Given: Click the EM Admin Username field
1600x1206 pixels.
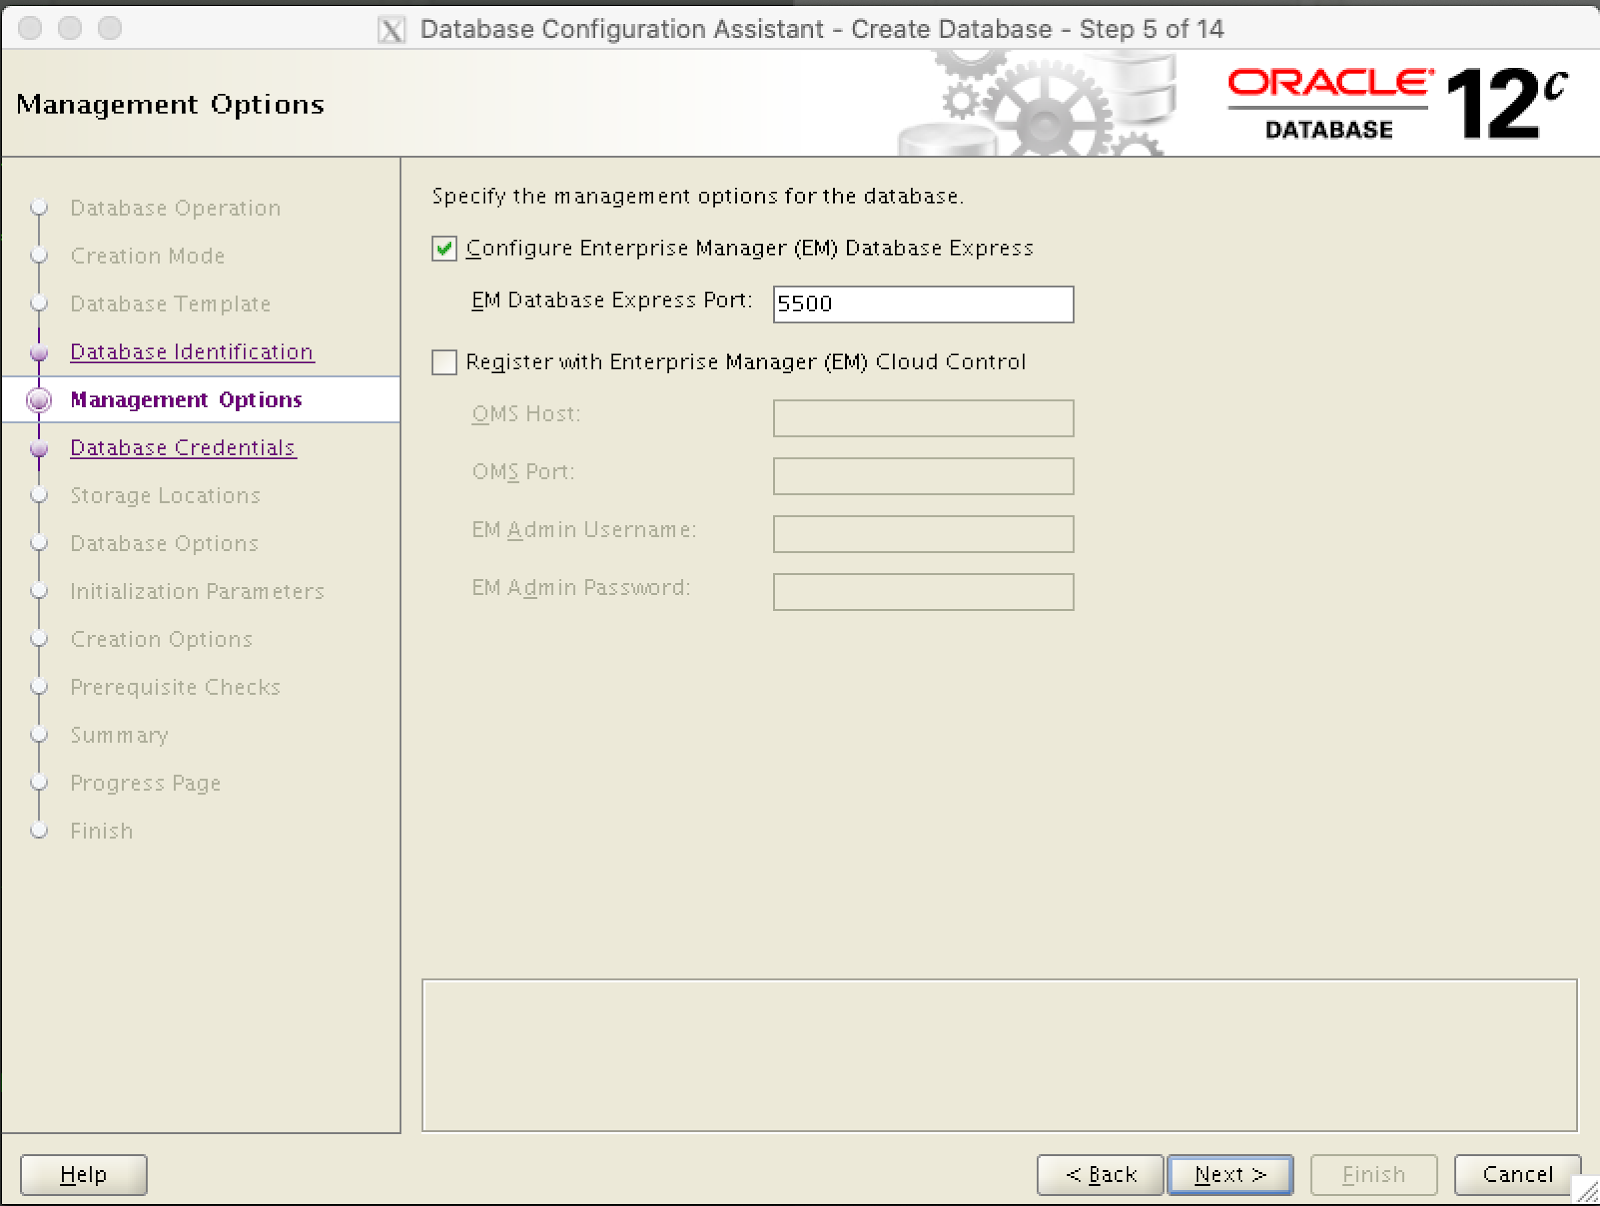Looking at the screenshot, I should (x=923, y=534).
